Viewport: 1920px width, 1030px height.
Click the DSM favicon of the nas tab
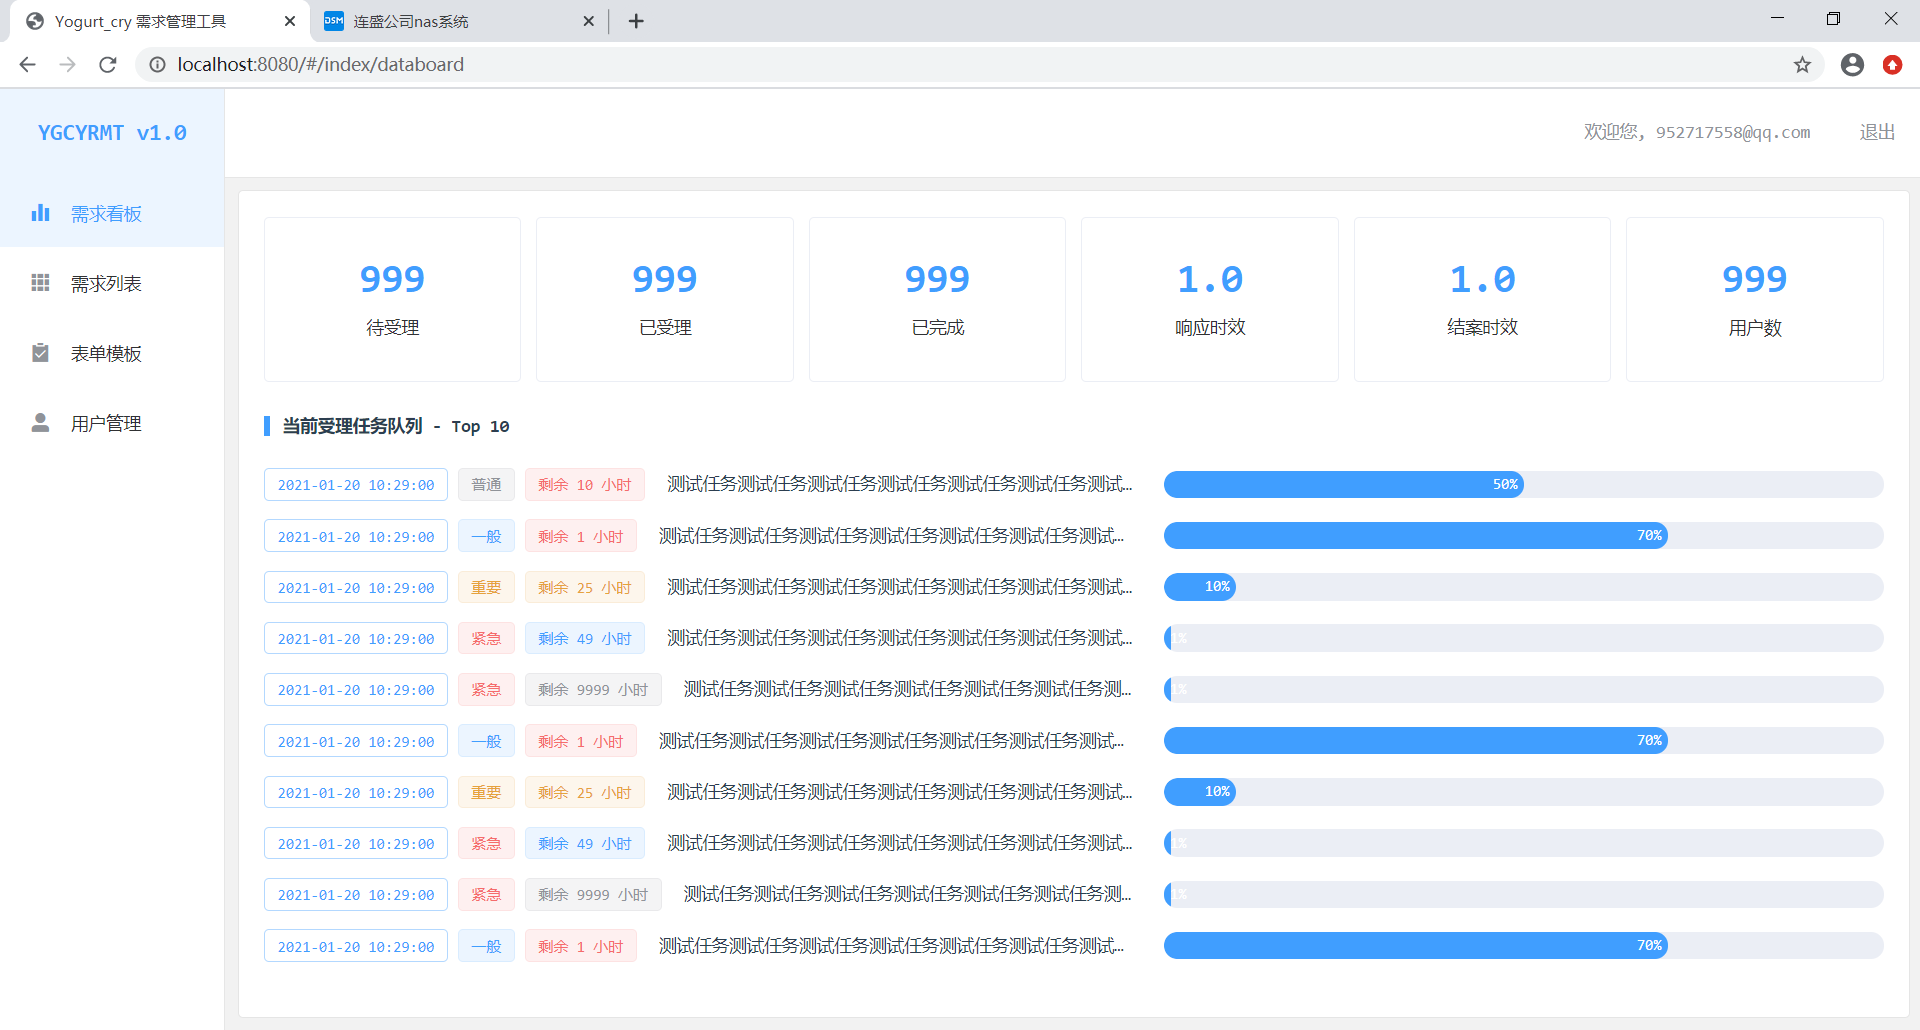tap(334, 21)
